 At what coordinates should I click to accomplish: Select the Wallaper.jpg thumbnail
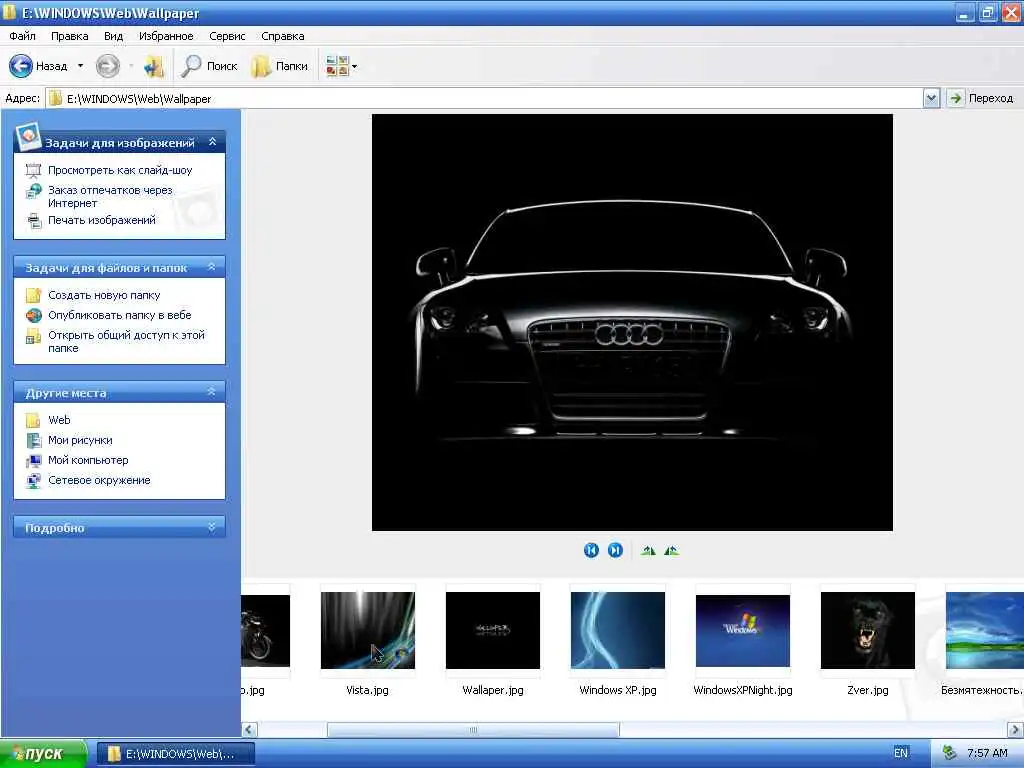tap(493, 630)
